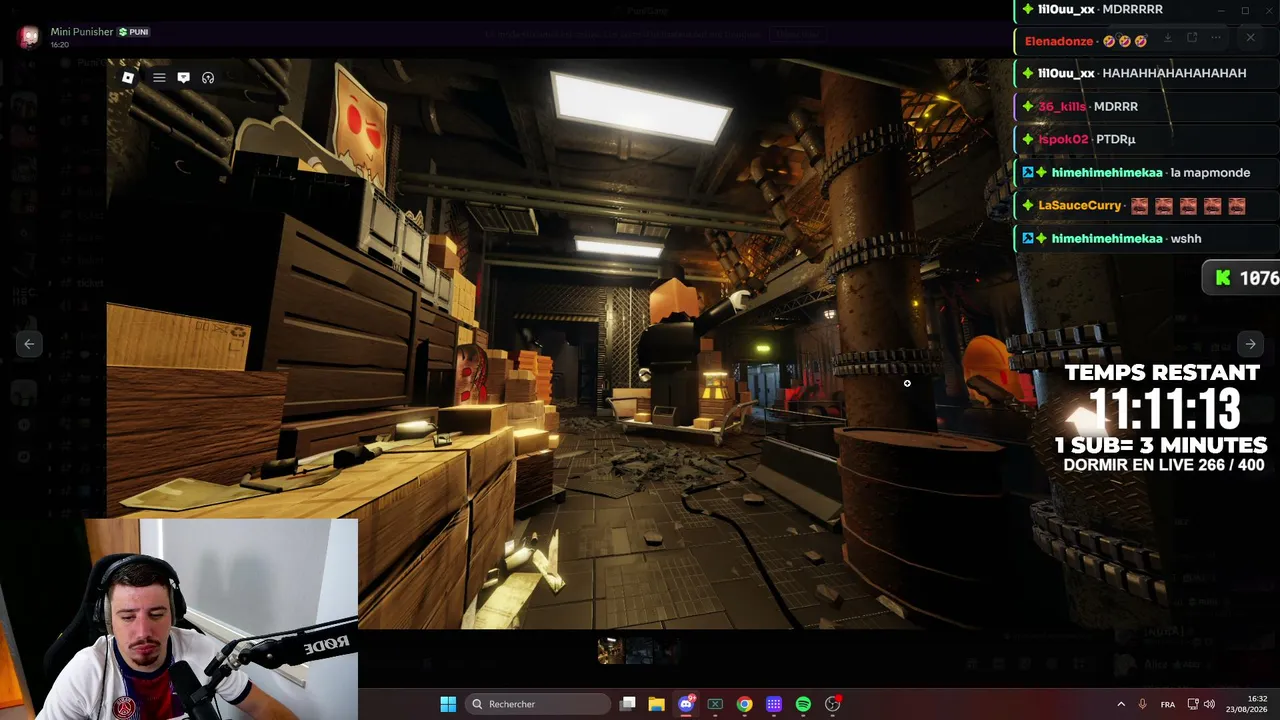Image resolution: width=1280 pixels, height=720 pixels.
Task: Open the clock showing 16:32
Action: pyautogui.click(x=1247, y=704)
